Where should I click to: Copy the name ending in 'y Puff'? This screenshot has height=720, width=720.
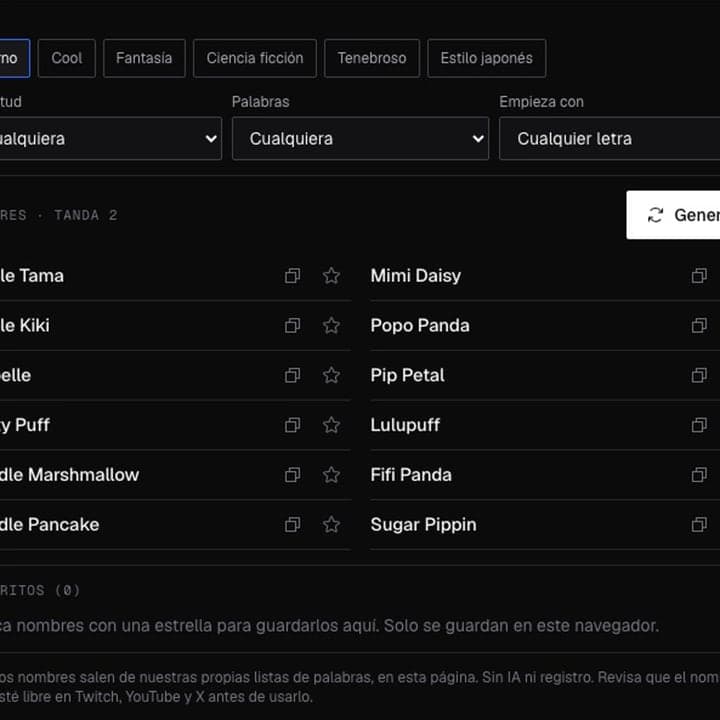click(292, 425)
